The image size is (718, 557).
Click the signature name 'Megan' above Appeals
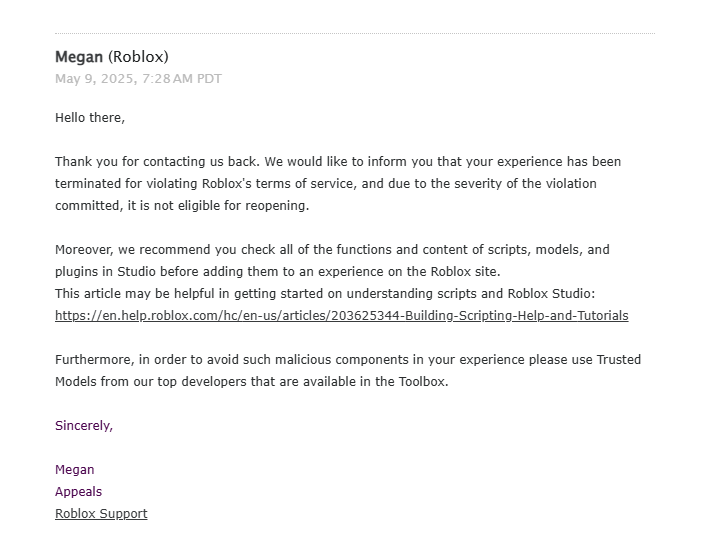[x=75, y=470]
